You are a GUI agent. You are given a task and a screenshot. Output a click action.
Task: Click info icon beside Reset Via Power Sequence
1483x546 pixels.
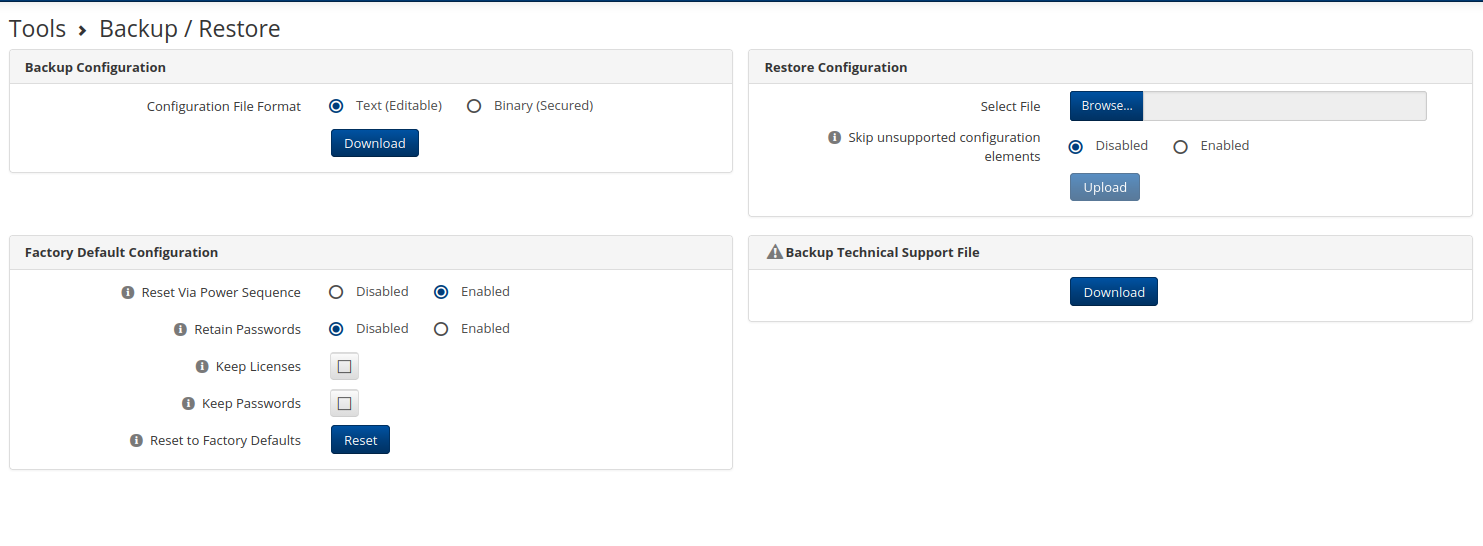click(x=127, y=293)
